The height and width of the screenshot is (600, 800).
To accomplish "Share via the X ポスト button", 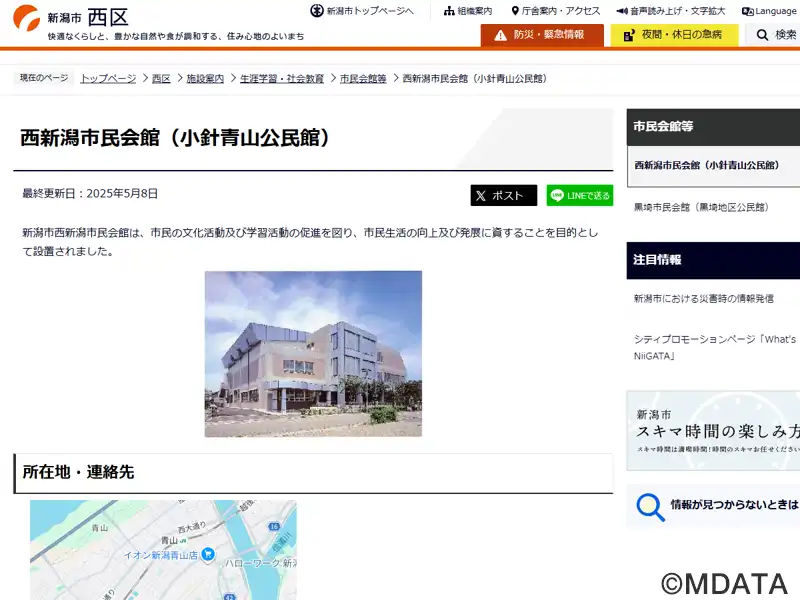I will pyautogui.click(x=504, y=195).
